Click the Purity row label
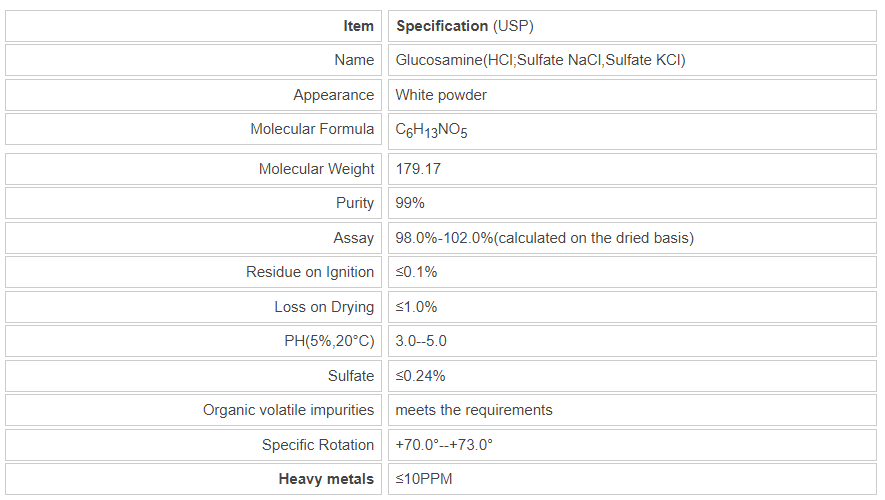885x500 pixels. (355, 203)
